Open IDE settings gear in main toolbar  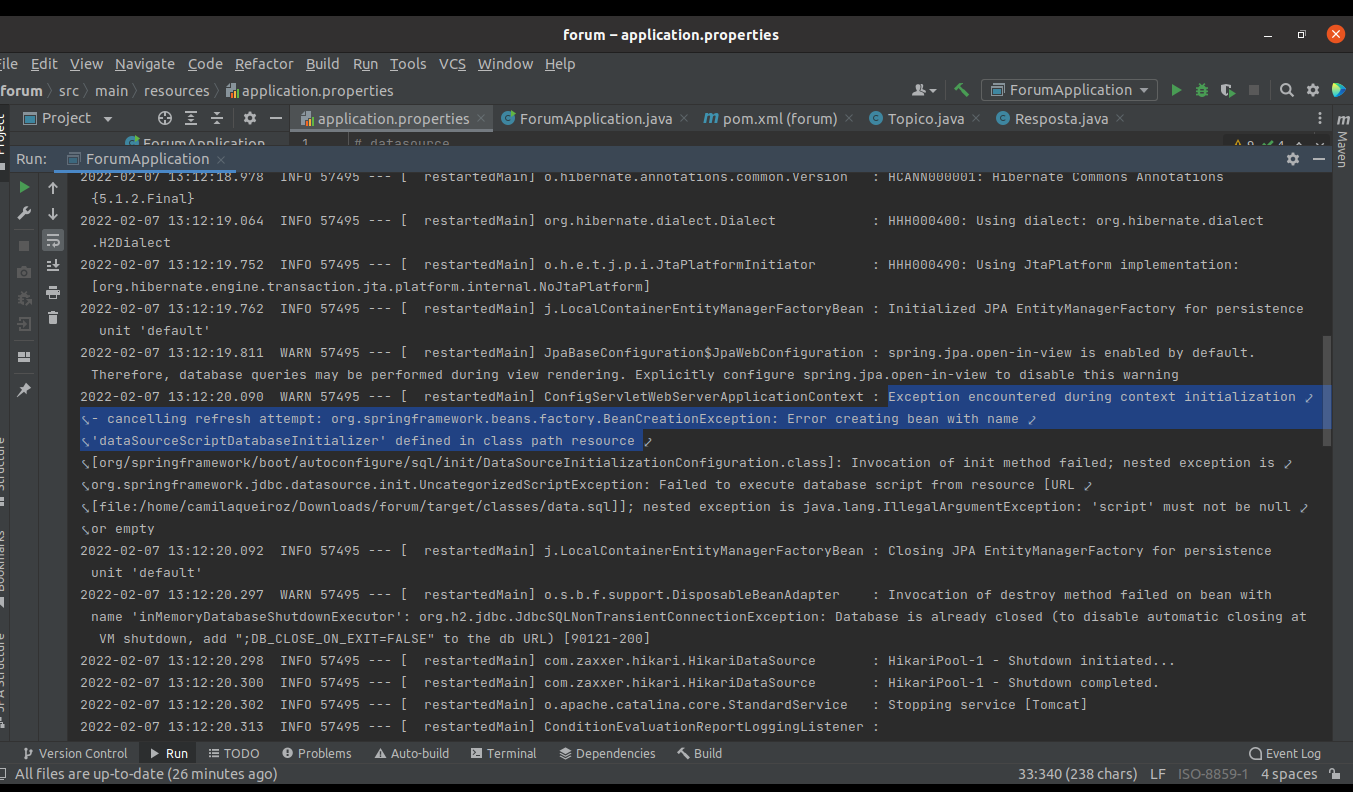click(x=1313, y=90)
